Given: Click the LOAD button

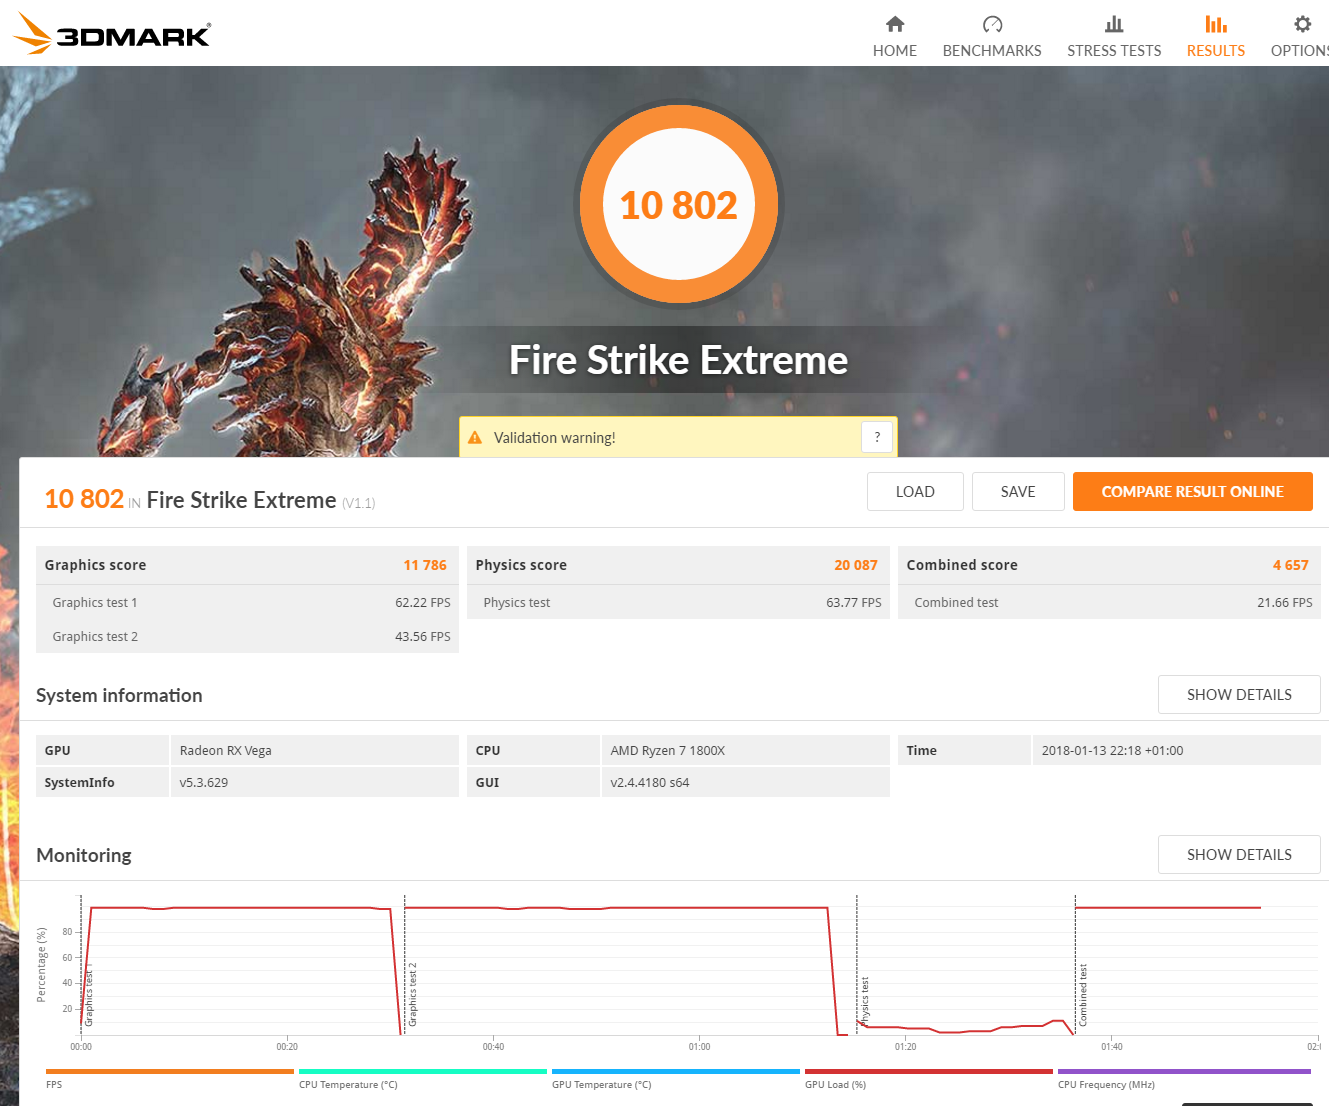Looking at the screenshot, I should click(x=915, y=492).
